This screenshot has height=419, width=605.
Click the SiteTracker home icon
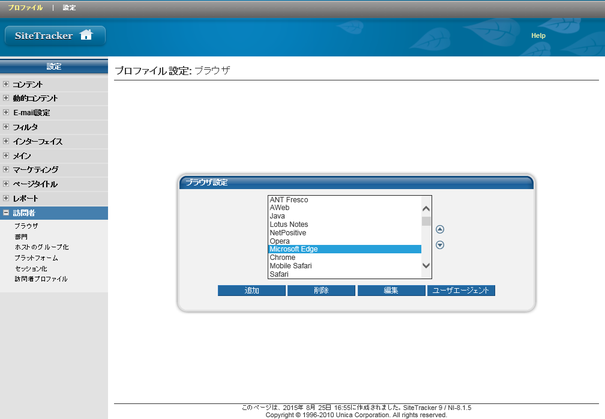pos(86,35)
